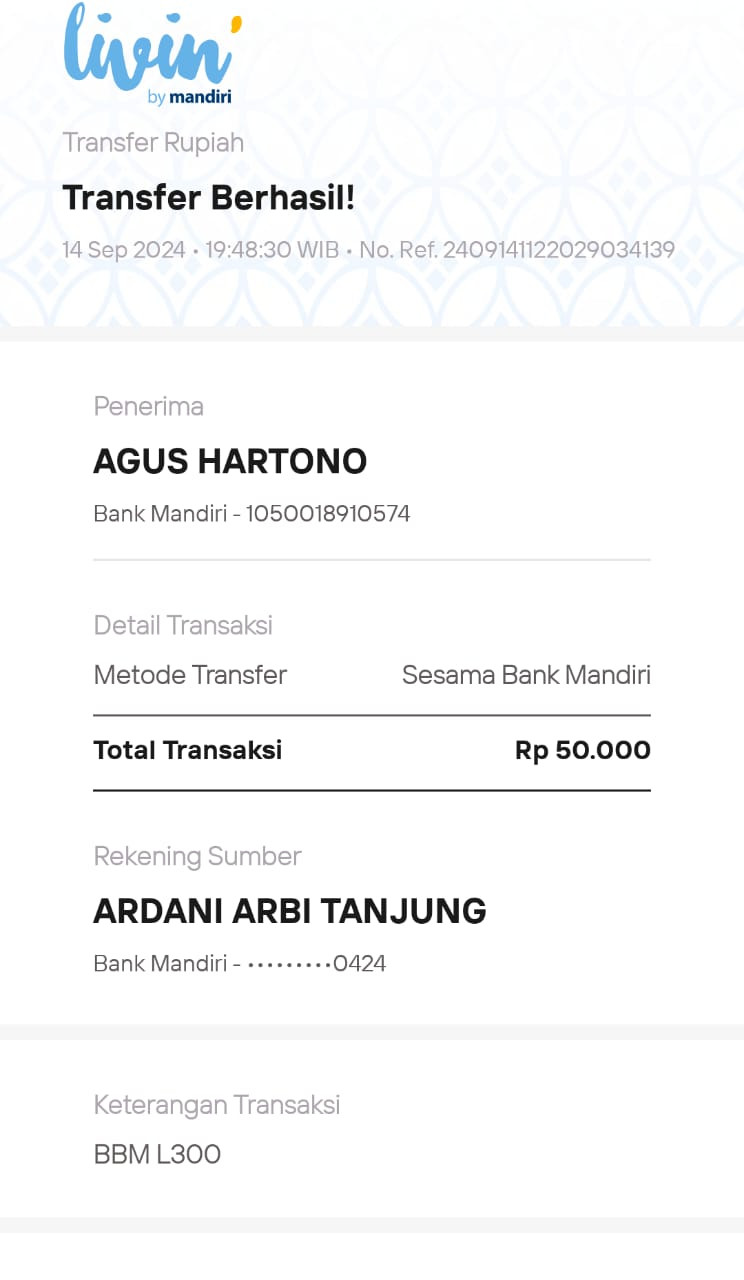Click the 'Detail Transaksi' heading
Viewport: 744px width, 1280px height.
coord(183,625)
